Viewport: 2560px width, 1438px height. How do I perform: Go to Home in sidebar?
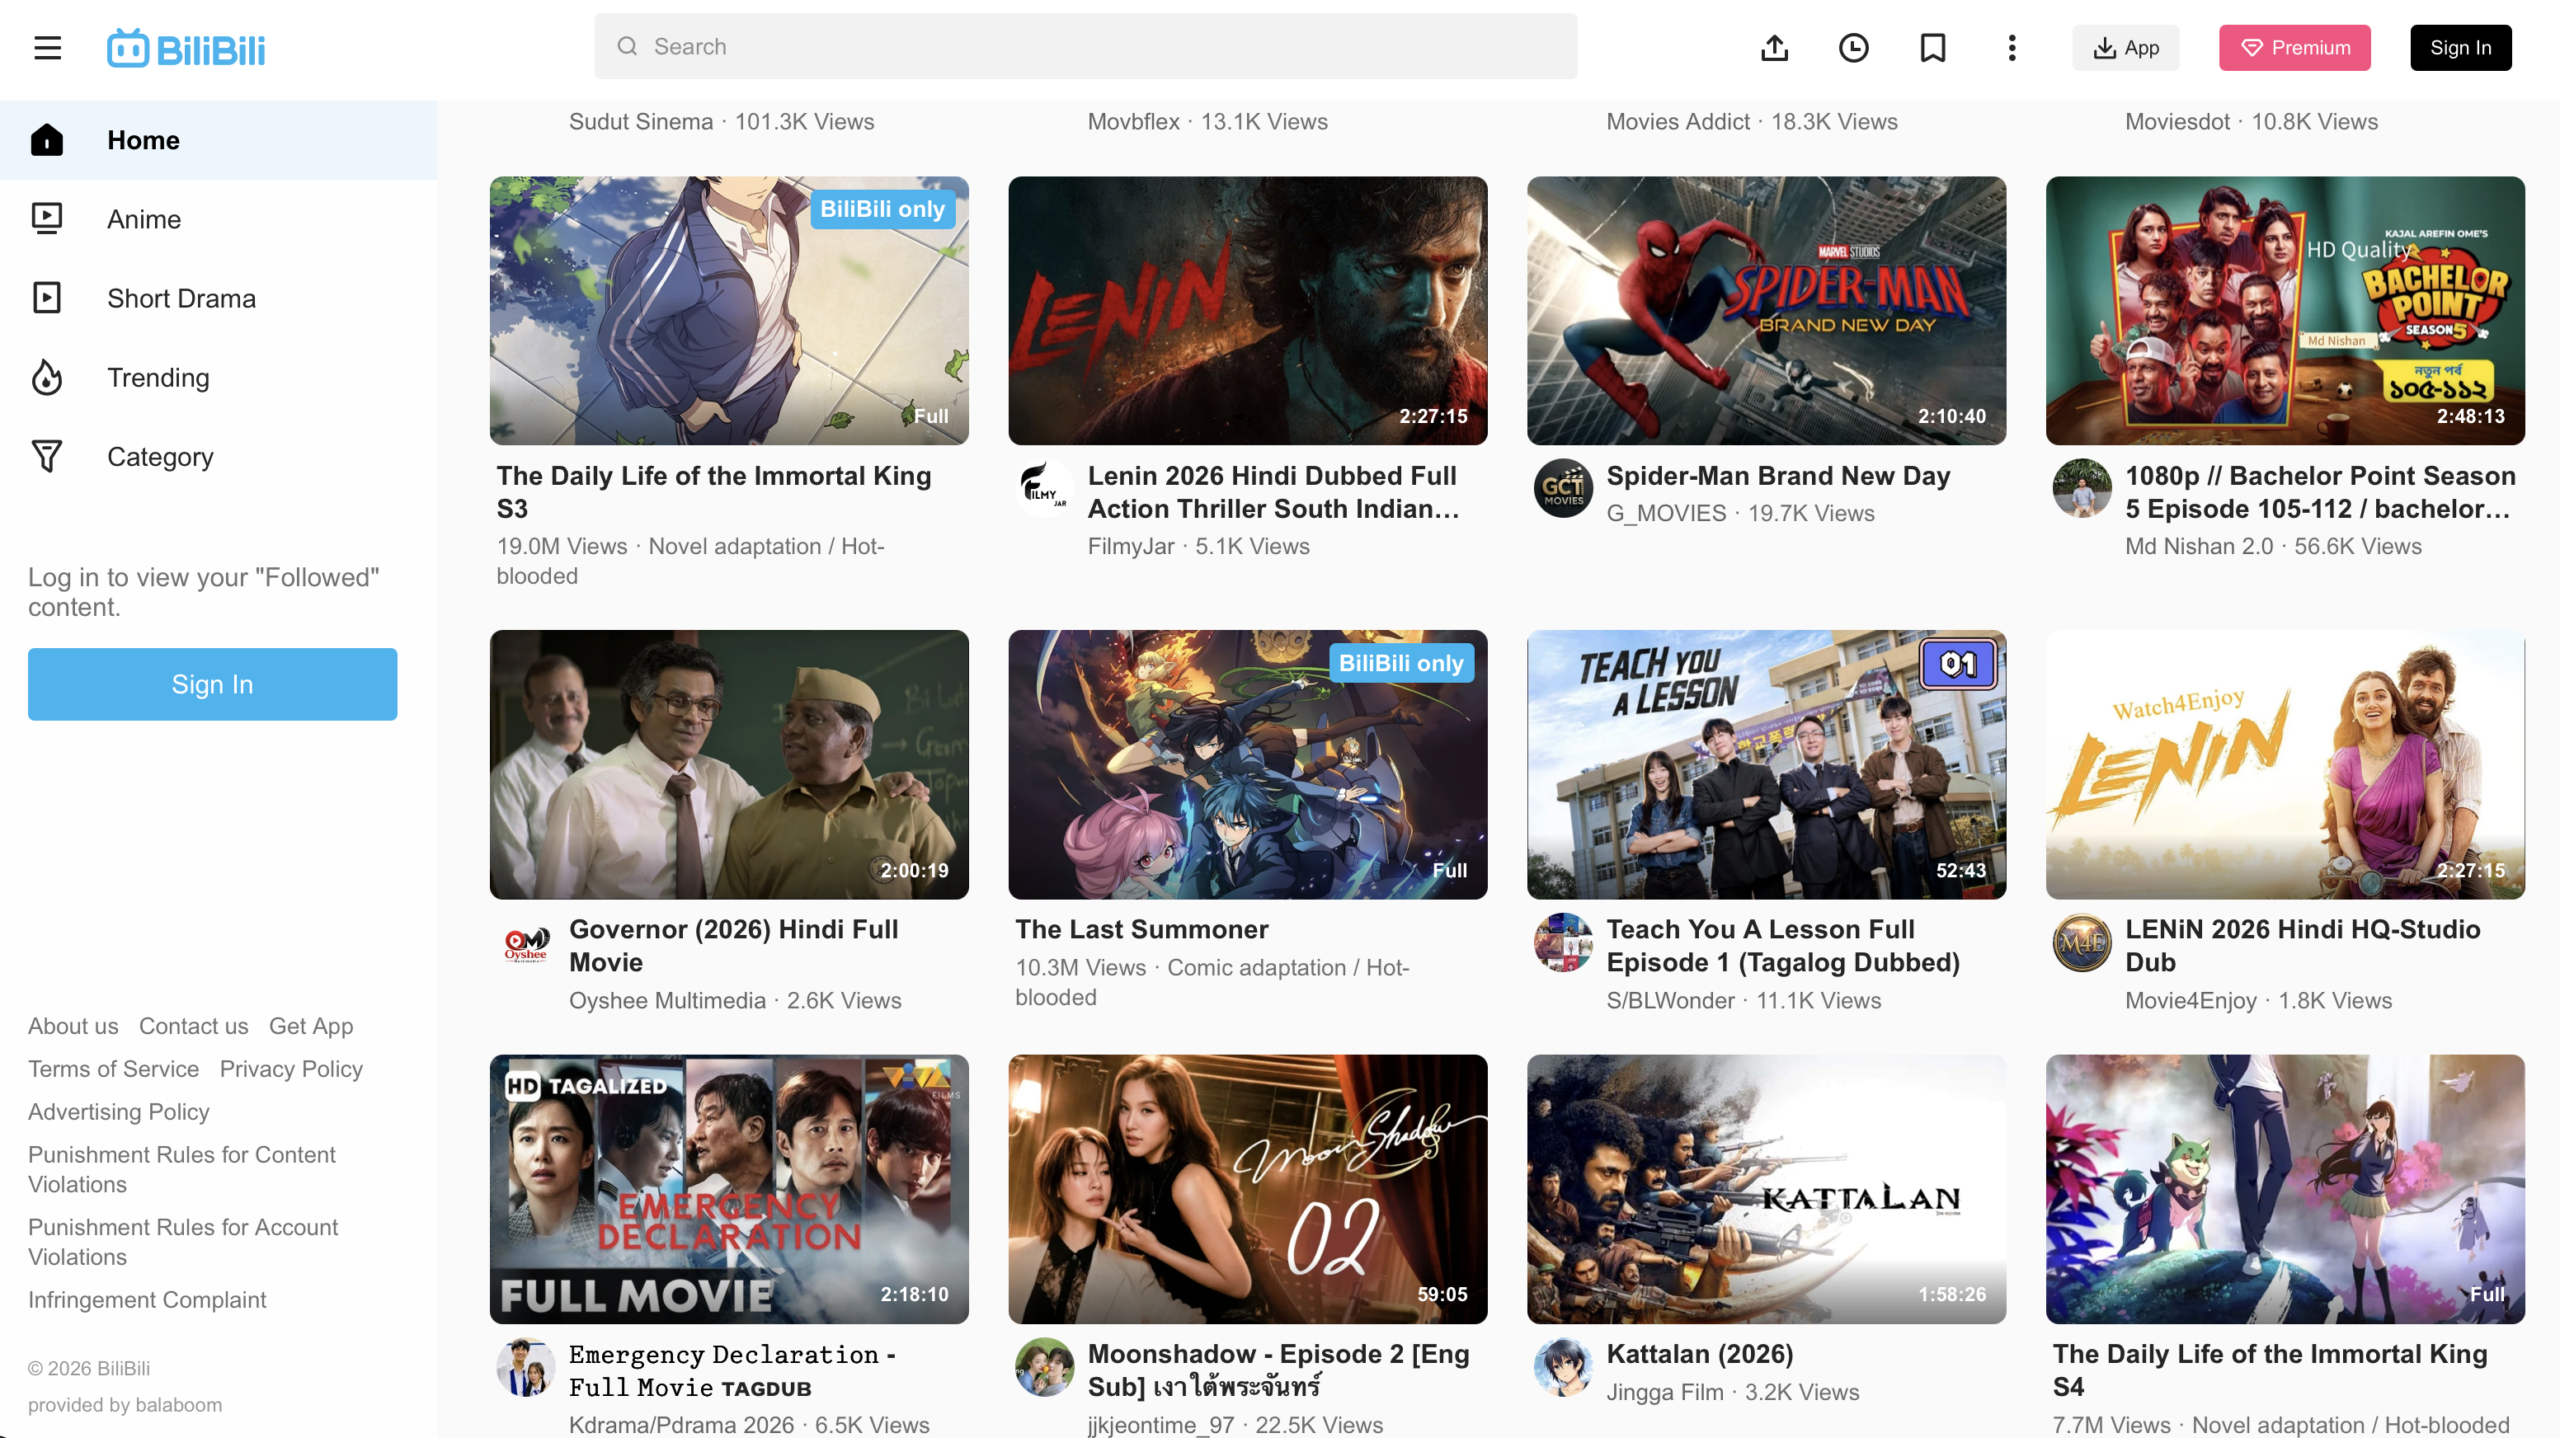click(x=218, y=140)
